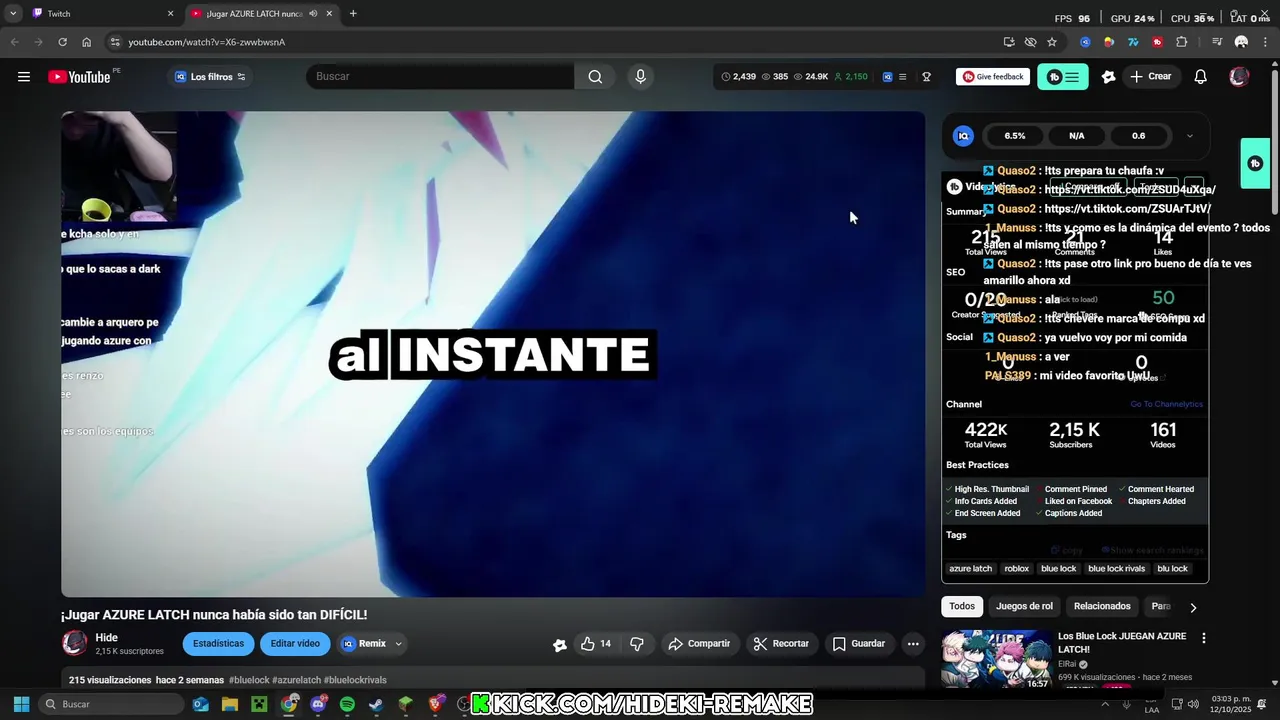Image resolution: width=1280 pixels, height=720 pixels.
Task: Select the azure latch tag
Action: coord(970,569)
